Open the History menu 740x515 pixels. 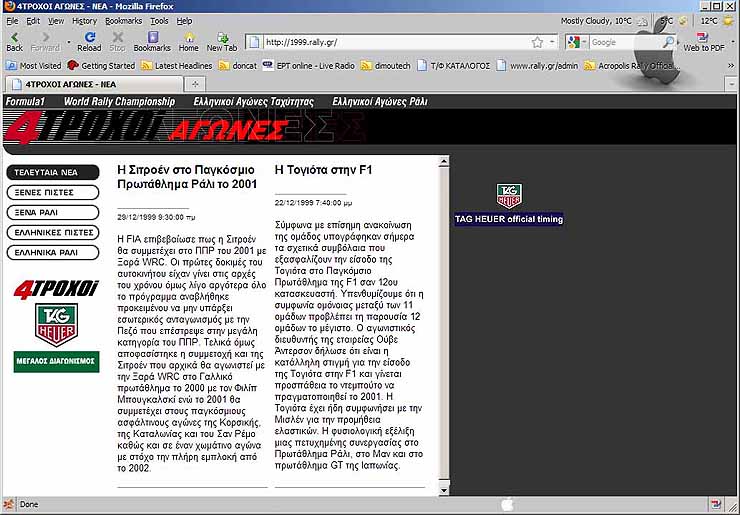[x=84, y=21]
